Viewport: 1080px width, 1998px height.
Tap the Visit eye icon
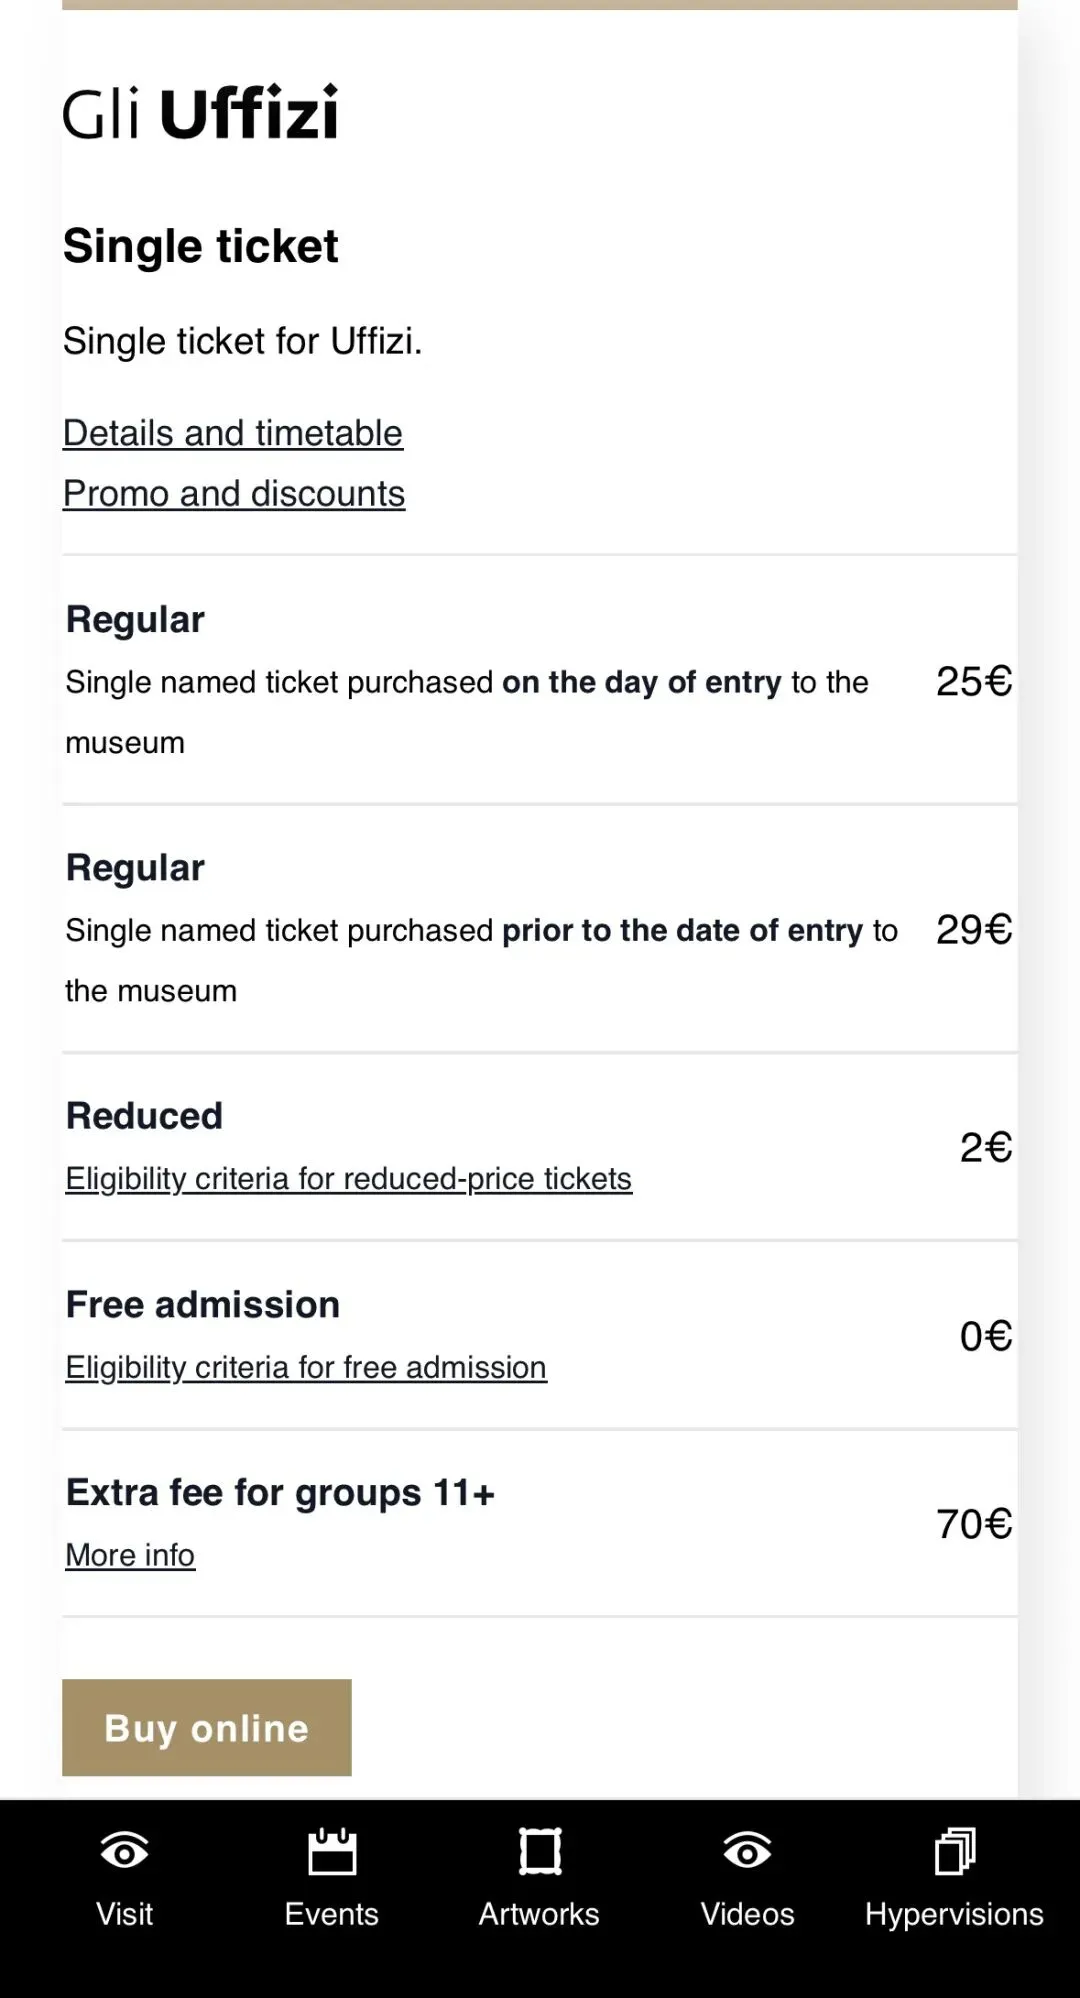[125, 1851]
